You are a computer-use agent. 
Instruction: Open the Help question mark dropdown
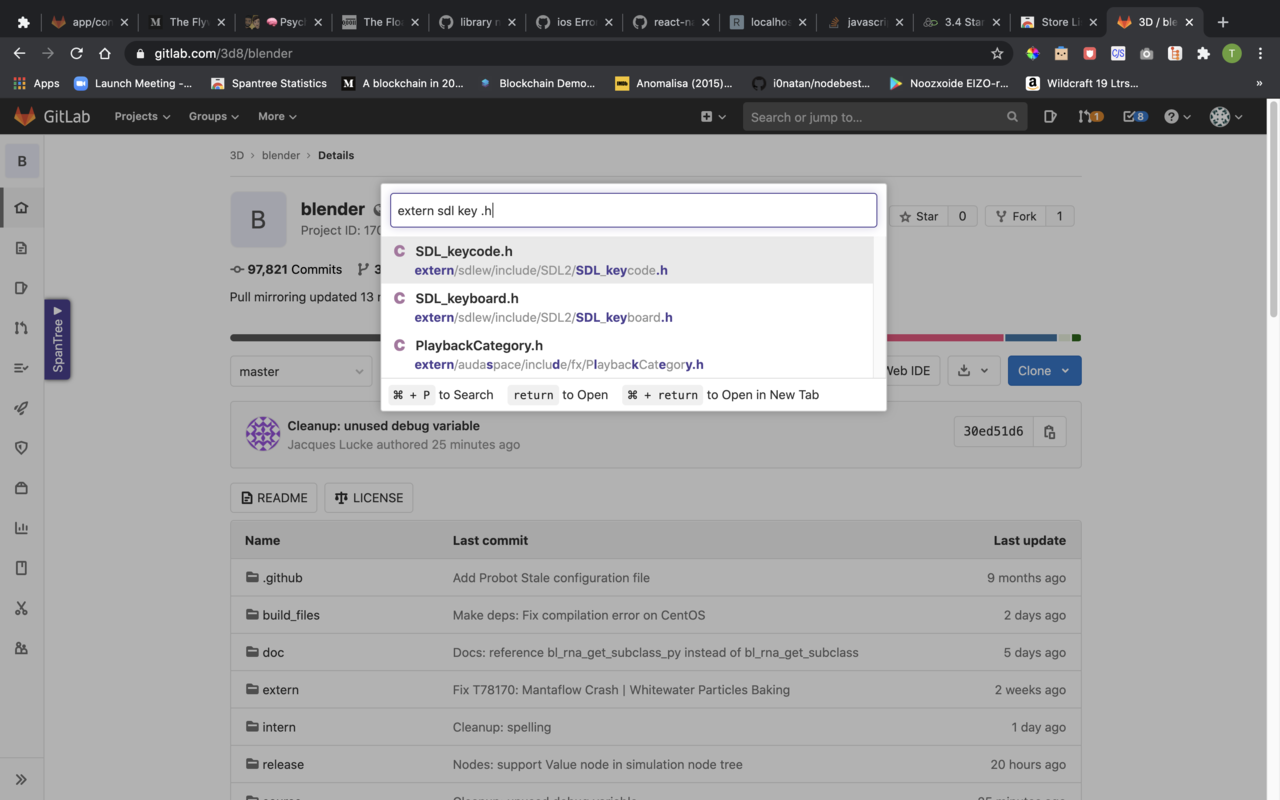(1177, 117)
